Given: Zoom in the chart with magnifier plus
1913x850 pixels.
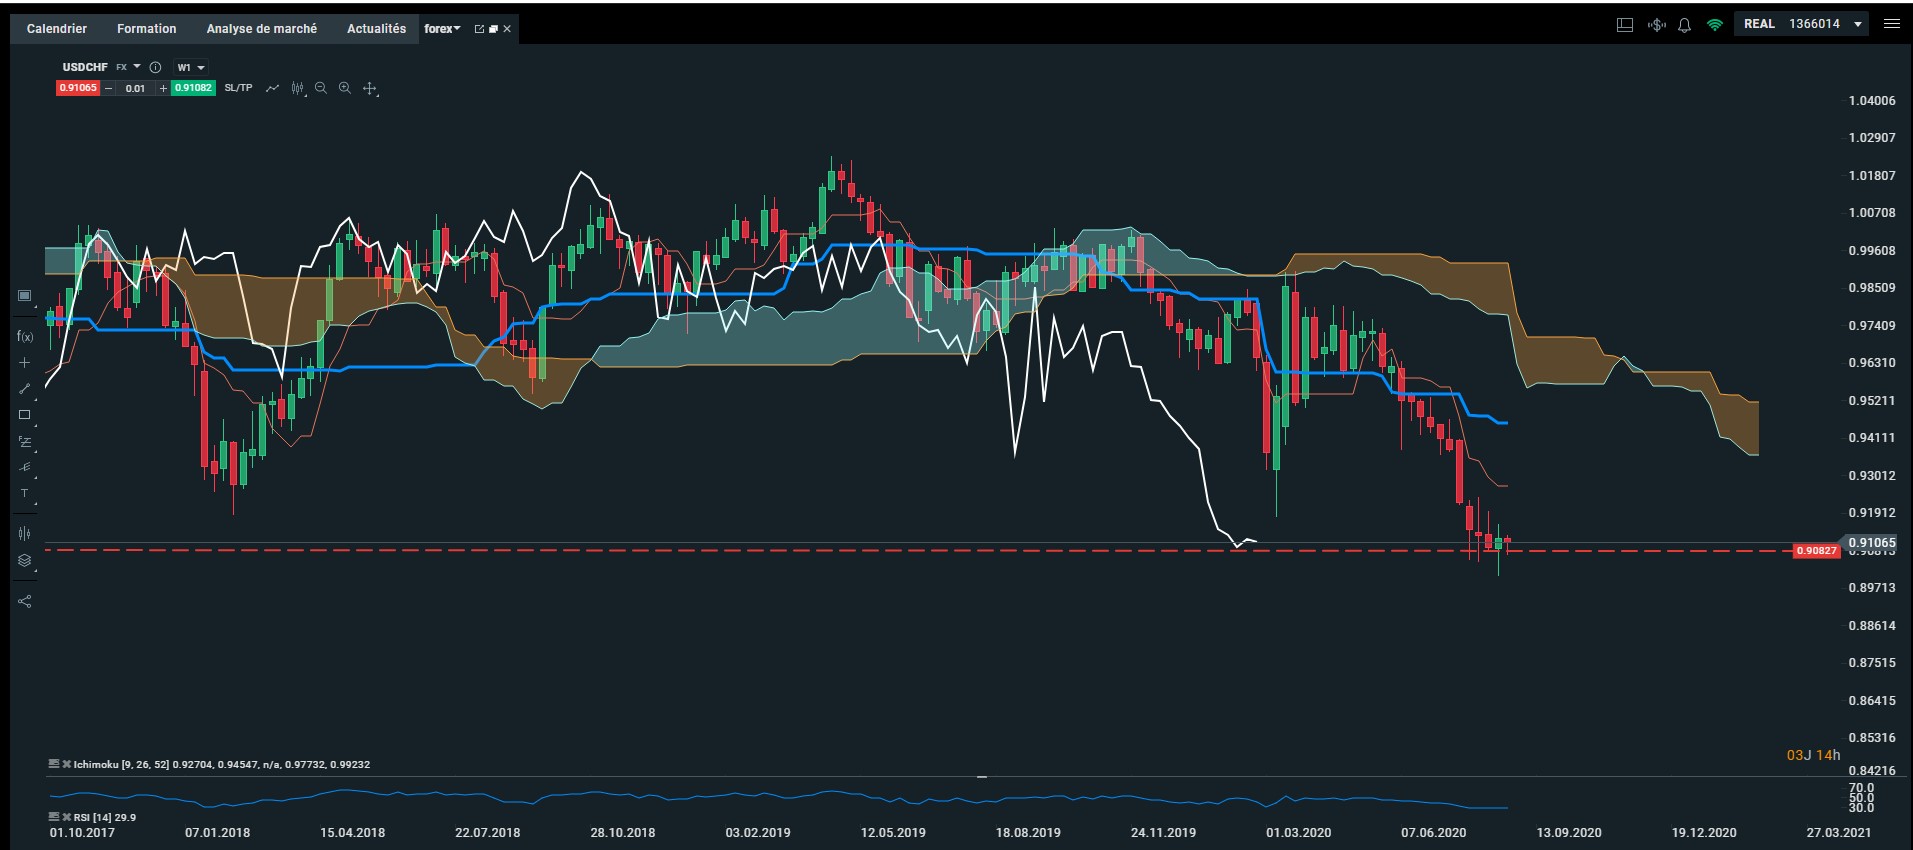Looking at the screenshot, I should [345, 88].
